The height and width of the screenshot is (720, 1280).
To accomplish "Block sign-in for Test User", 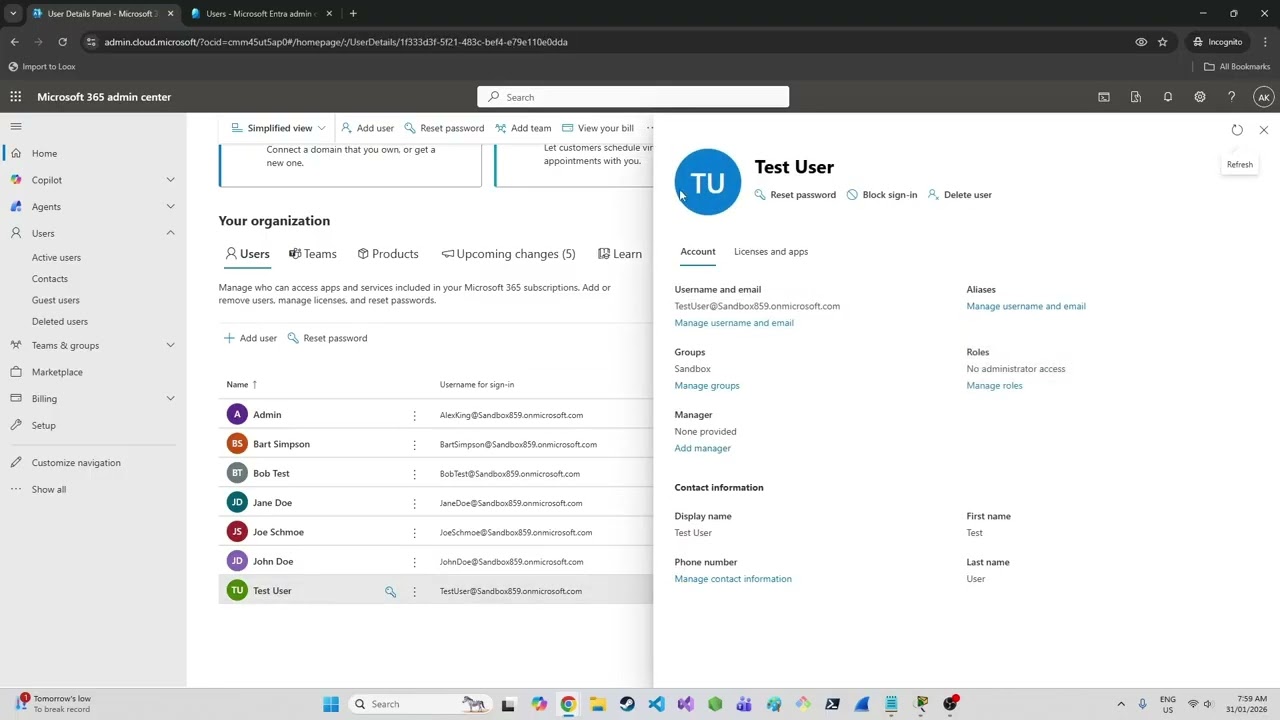I will coord(882,195).
